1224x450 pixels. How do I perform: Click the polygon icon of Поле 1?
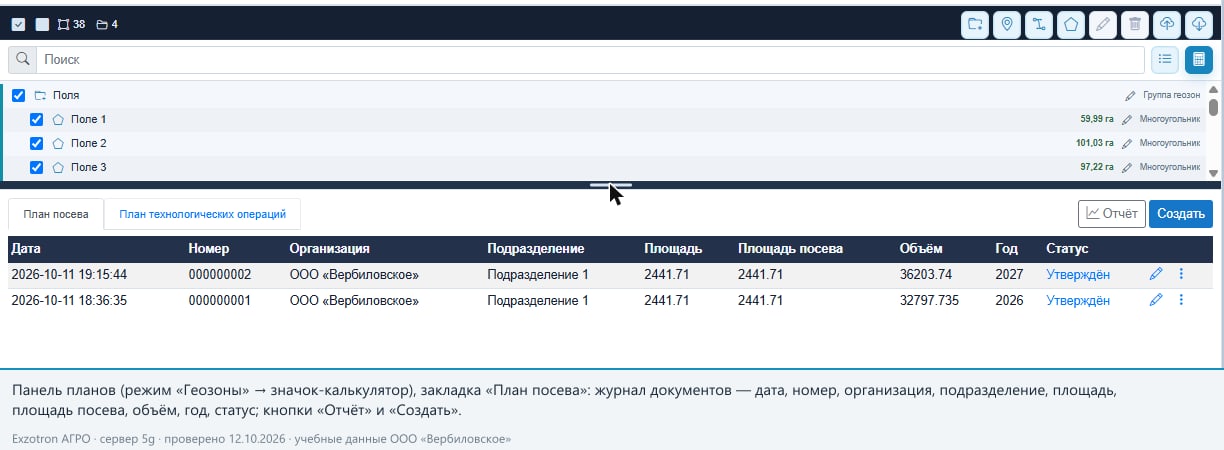(58, 120)
